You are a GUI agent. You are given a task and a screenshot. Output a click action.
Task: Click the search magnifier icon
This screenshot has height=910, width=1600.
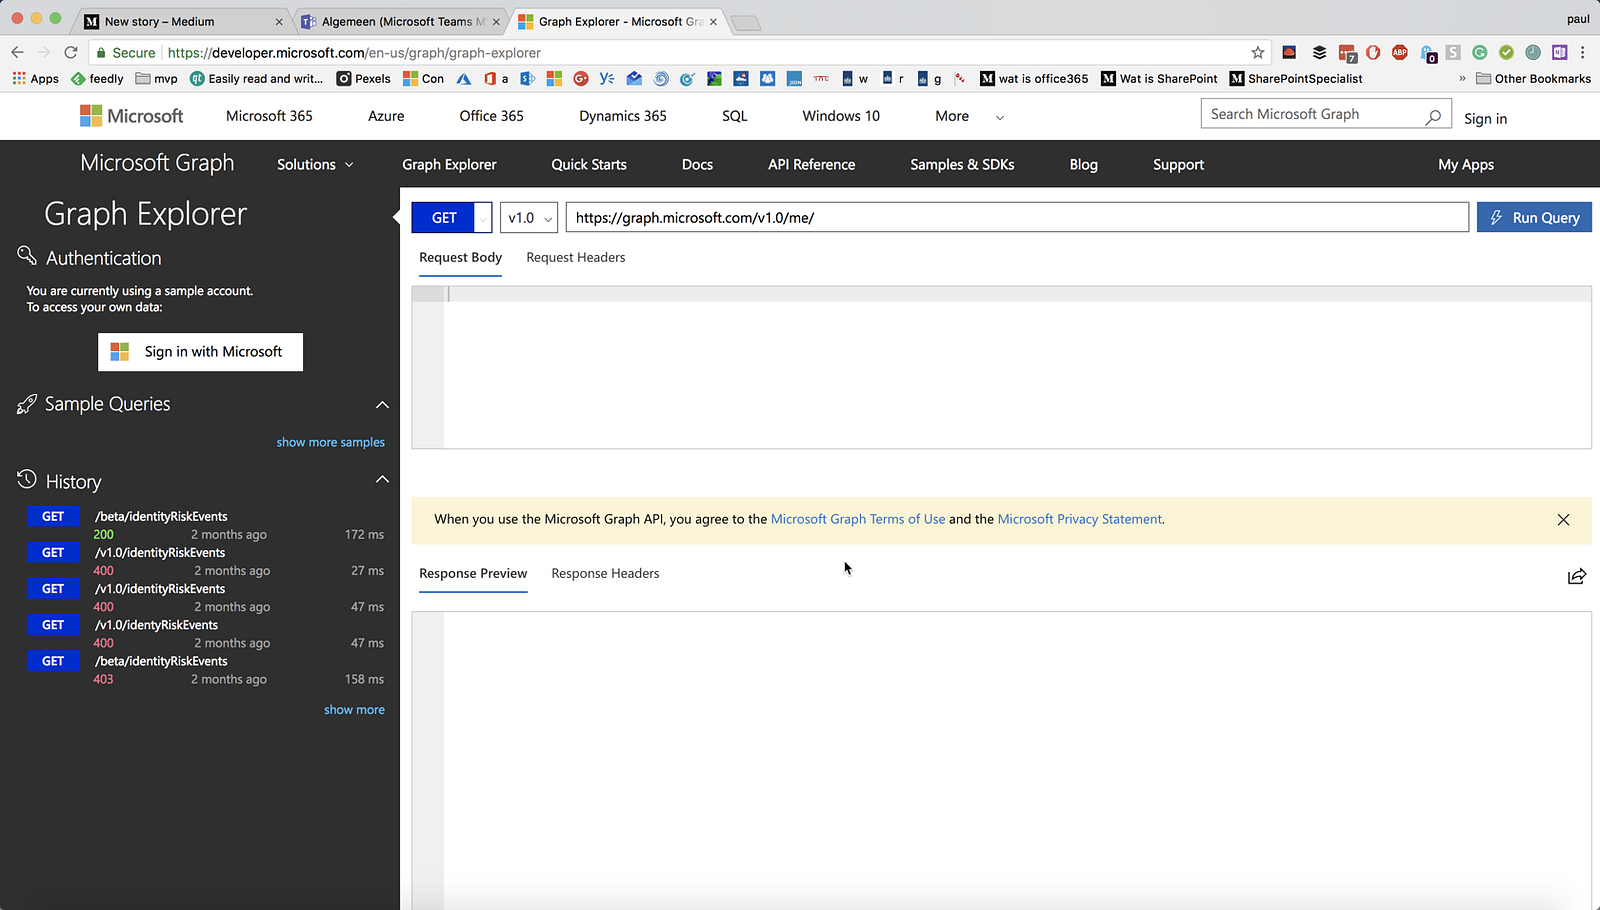1433,116
